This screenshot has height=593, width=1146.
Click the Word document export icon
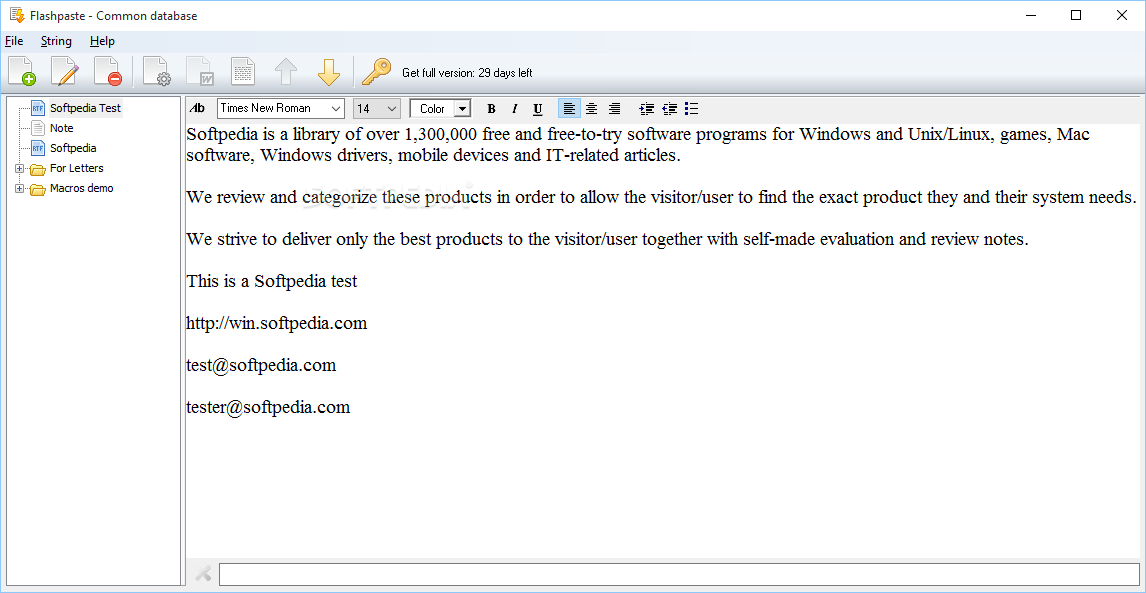(x=200, y=72)
